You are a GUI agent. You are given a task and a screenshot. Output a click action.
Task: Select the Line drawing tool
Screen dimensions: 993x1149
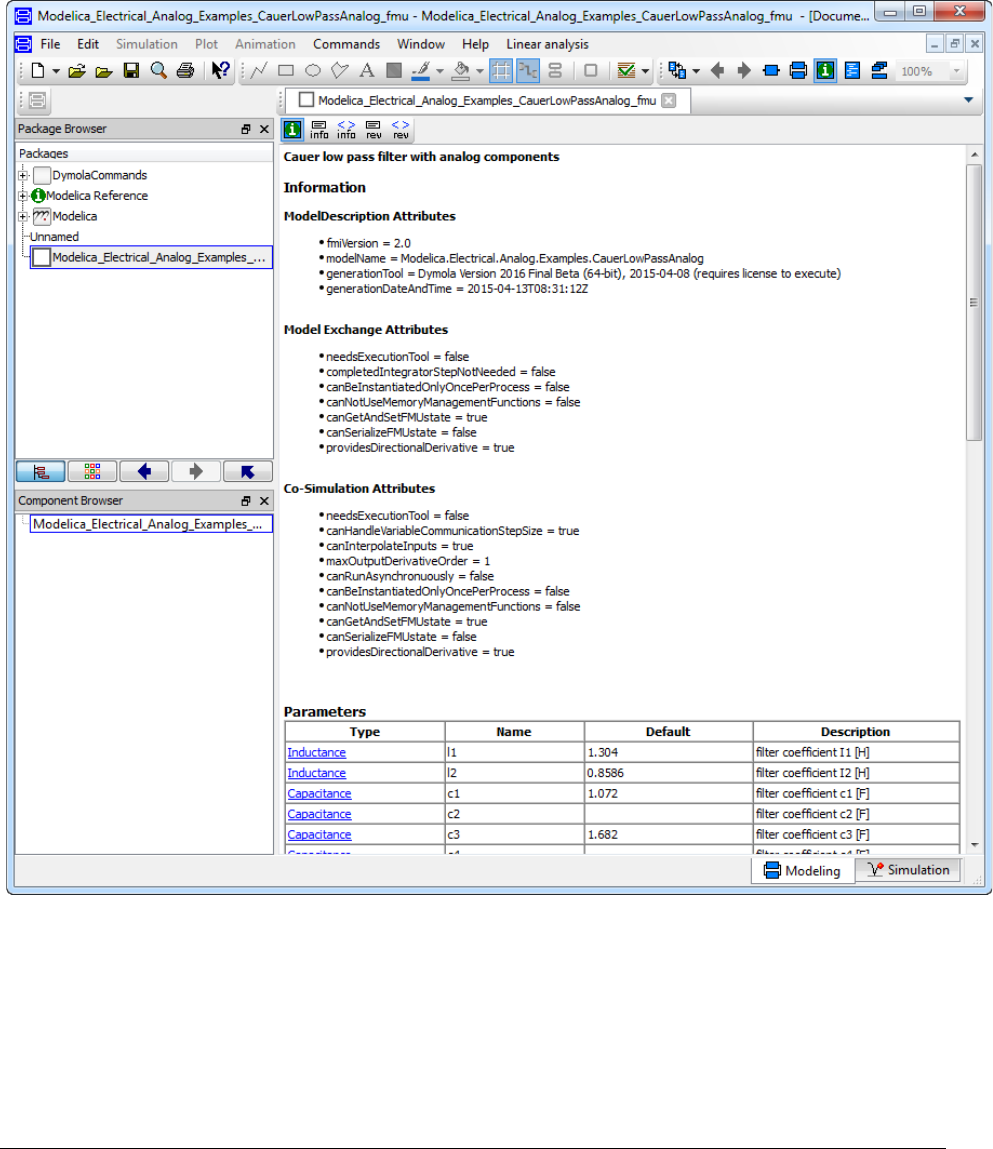(259, 71)
